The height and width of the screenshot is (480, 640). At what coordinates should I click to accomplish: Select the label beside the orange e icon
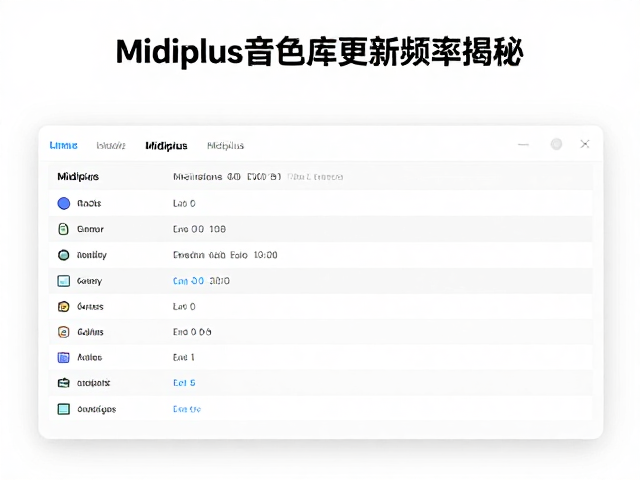(x=90, y=332)
